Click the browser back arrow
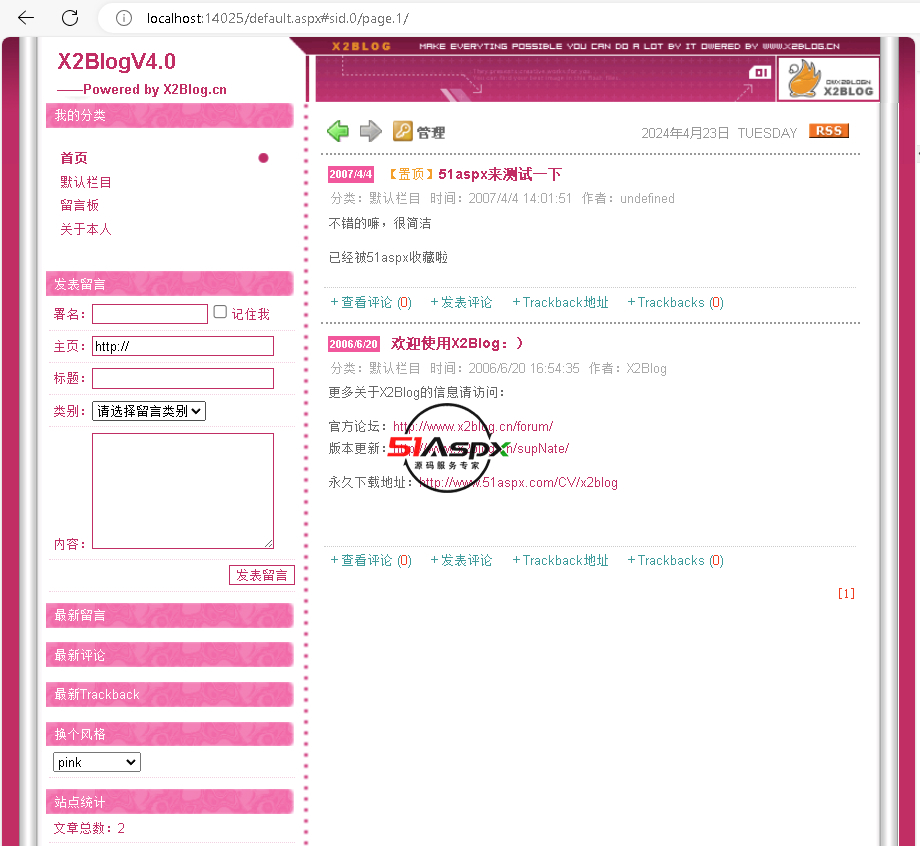This screenshot has width=920, height=846. (x=26, y=18)
